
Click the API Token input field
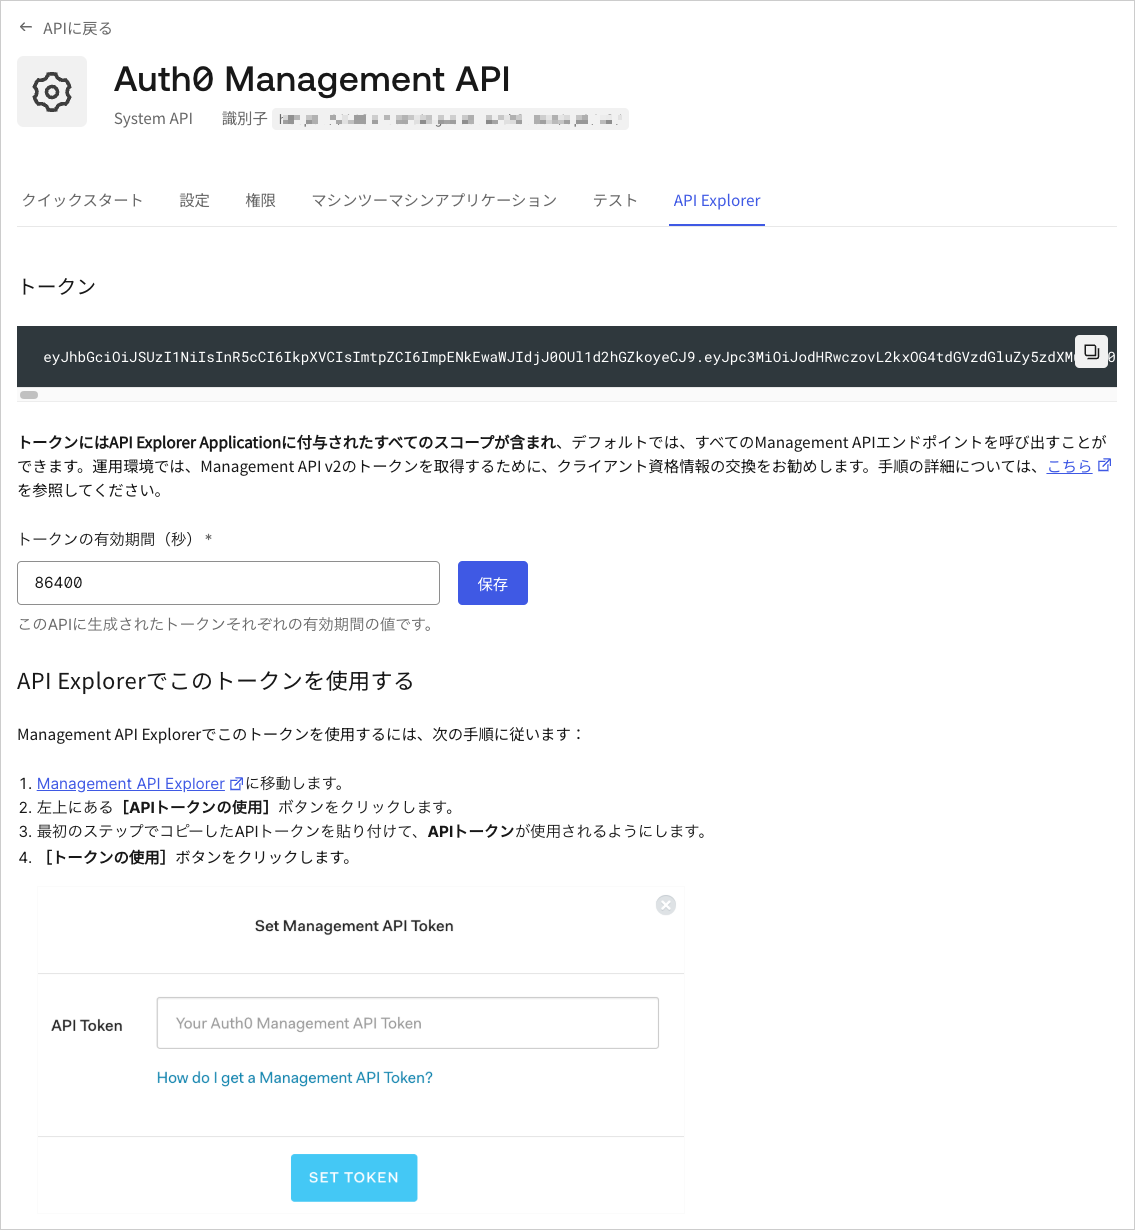(407, 1022)
